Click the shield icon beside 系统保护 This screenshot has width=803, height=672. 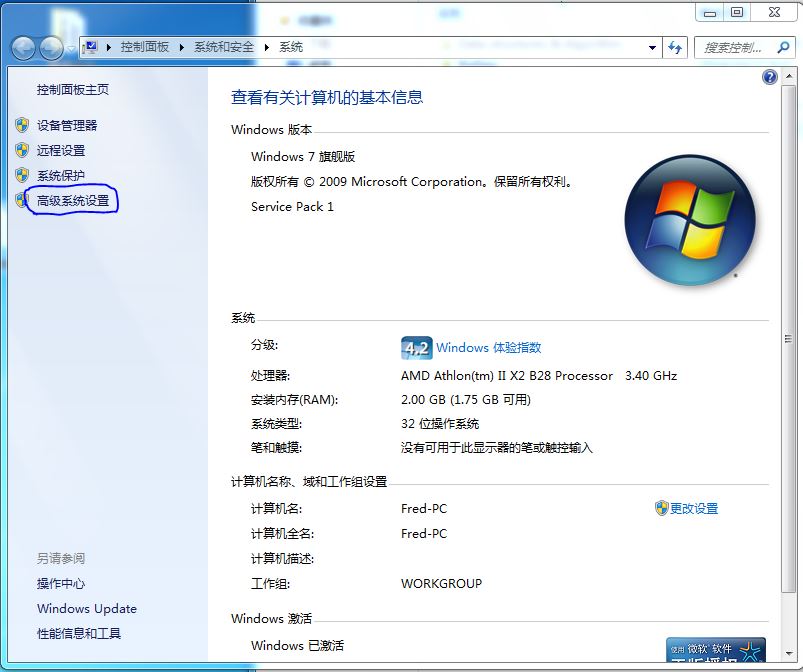pyautogui.click(x=22, y=175)
